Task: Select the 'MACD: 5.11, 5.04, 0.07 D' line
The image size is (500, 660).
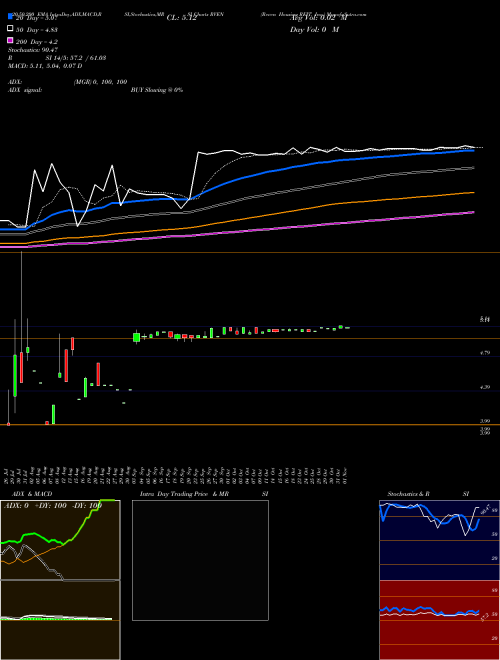Action: pyautogui.click(x=45, y=66)
